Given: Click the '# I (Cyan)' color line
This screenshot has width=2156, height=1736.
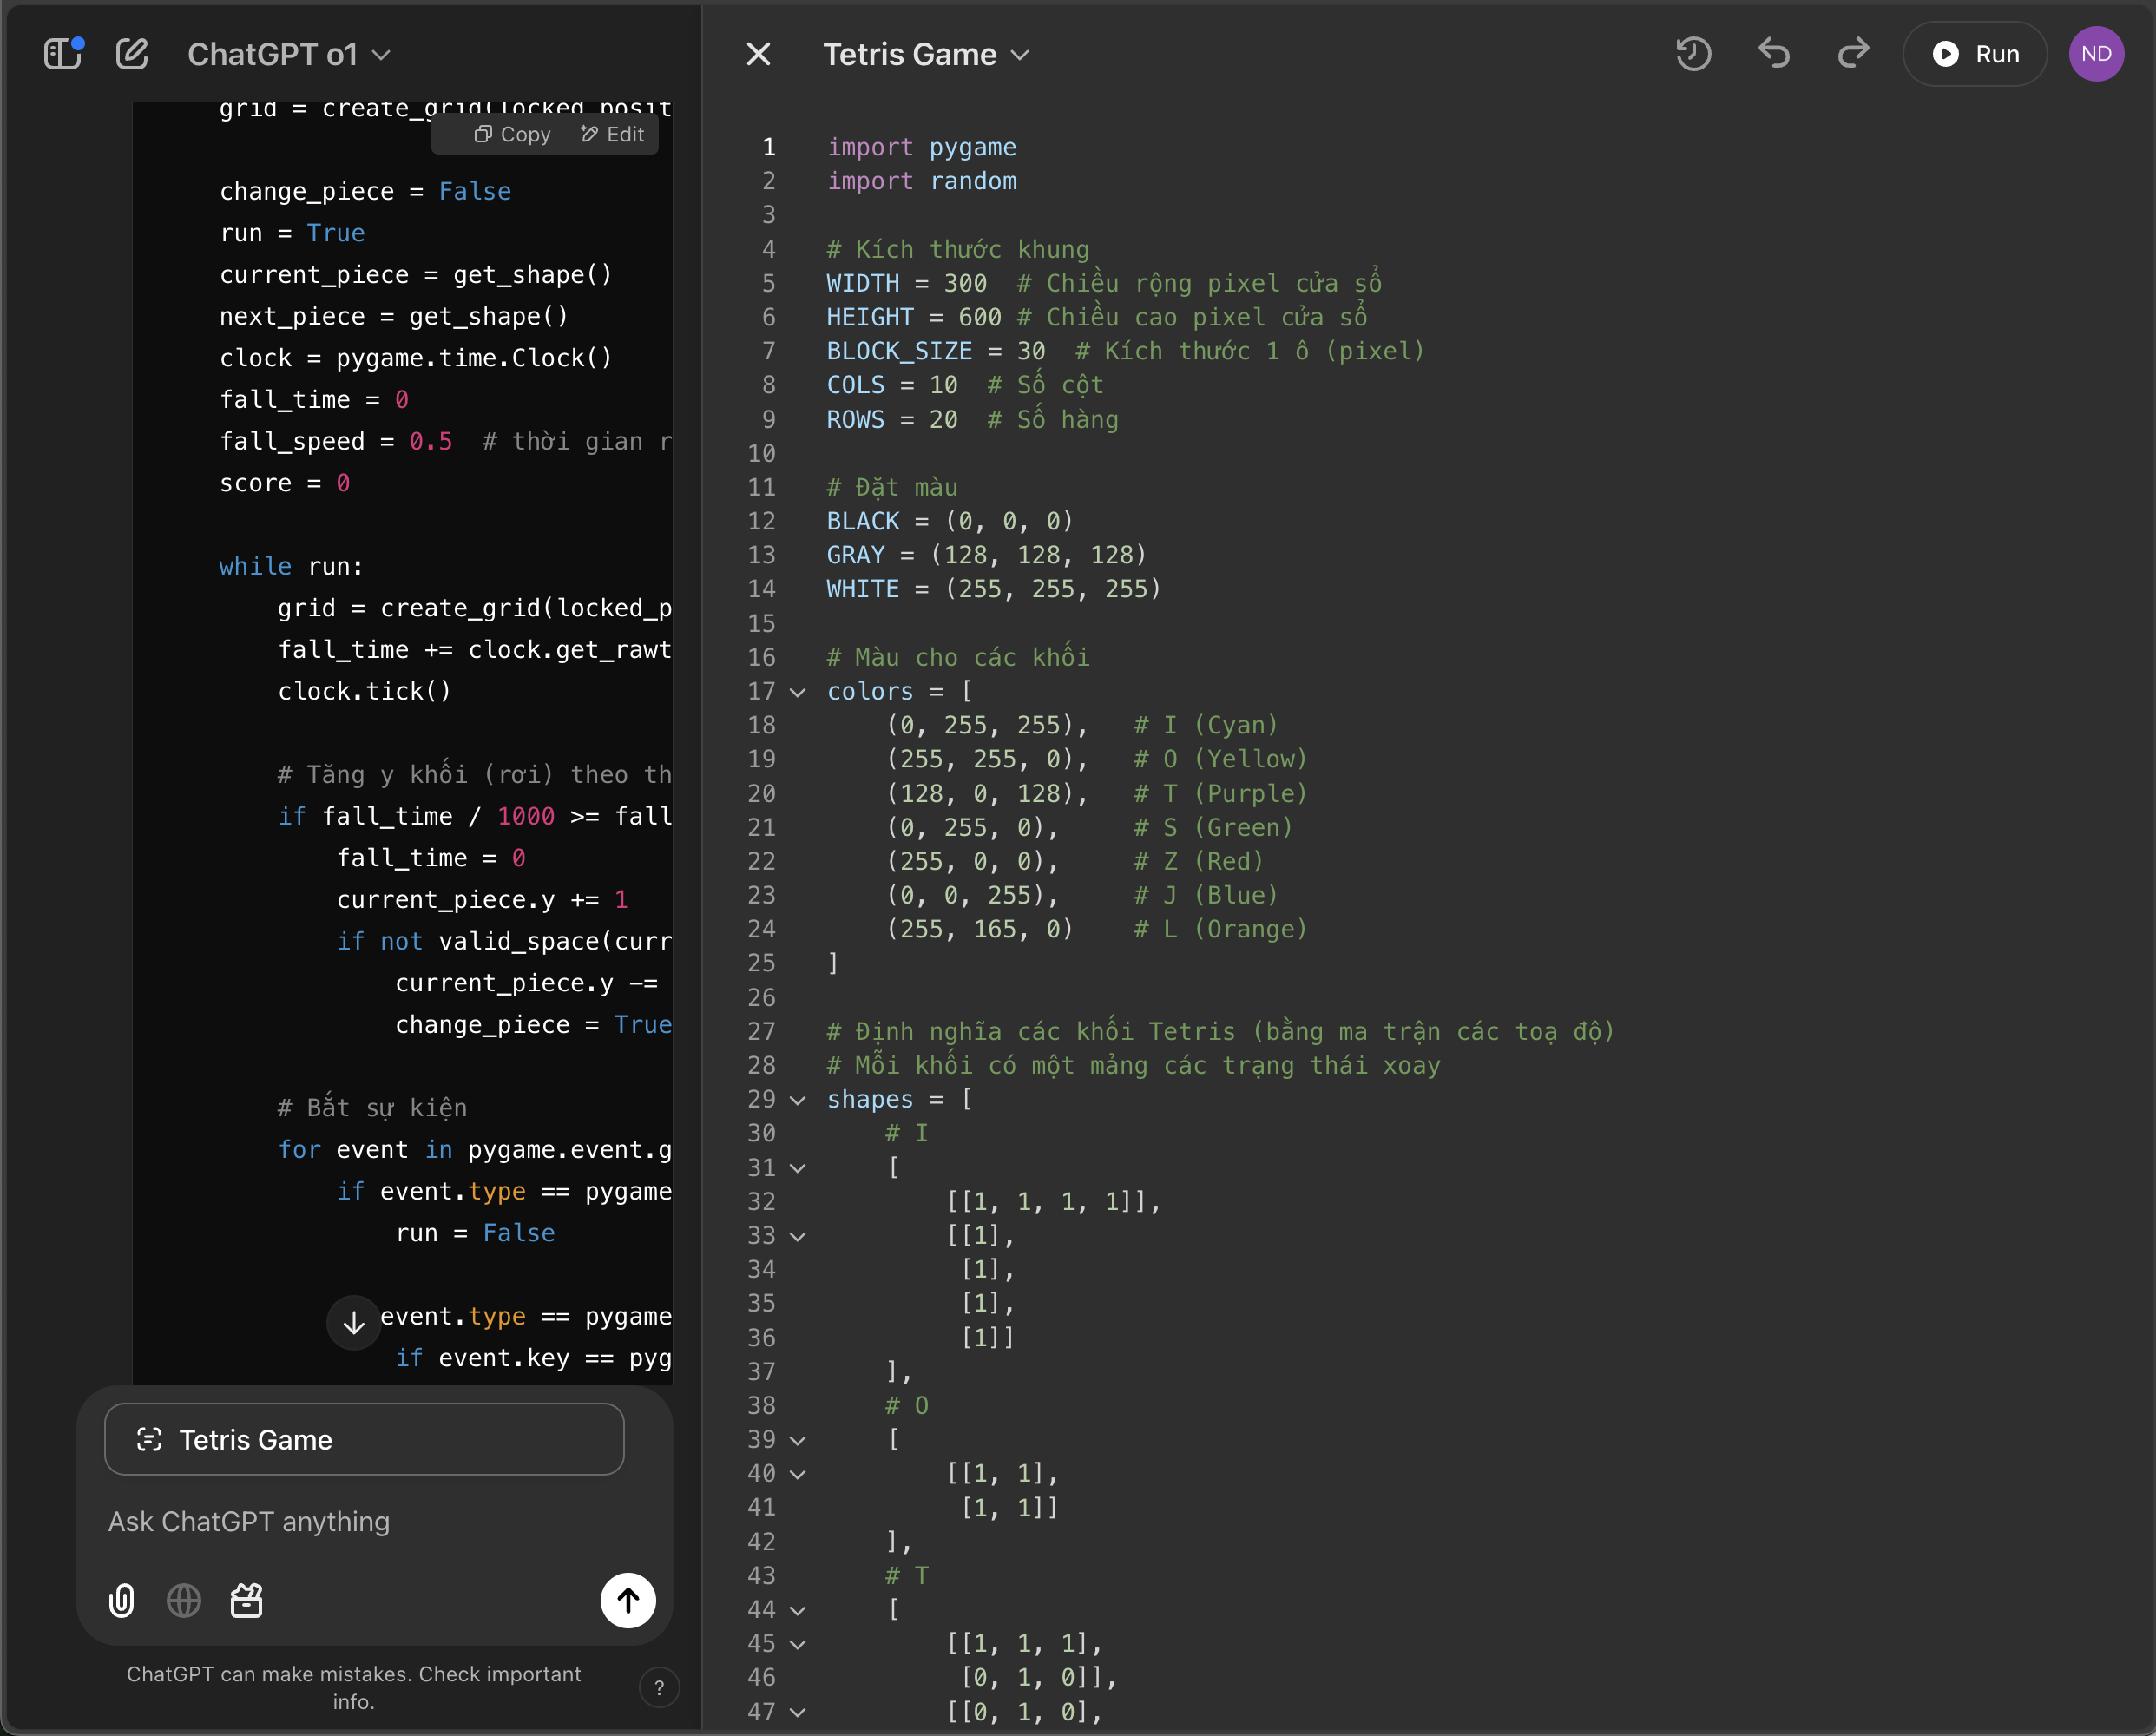Looking at the screenshot, I should click(x=1082, y=725).
